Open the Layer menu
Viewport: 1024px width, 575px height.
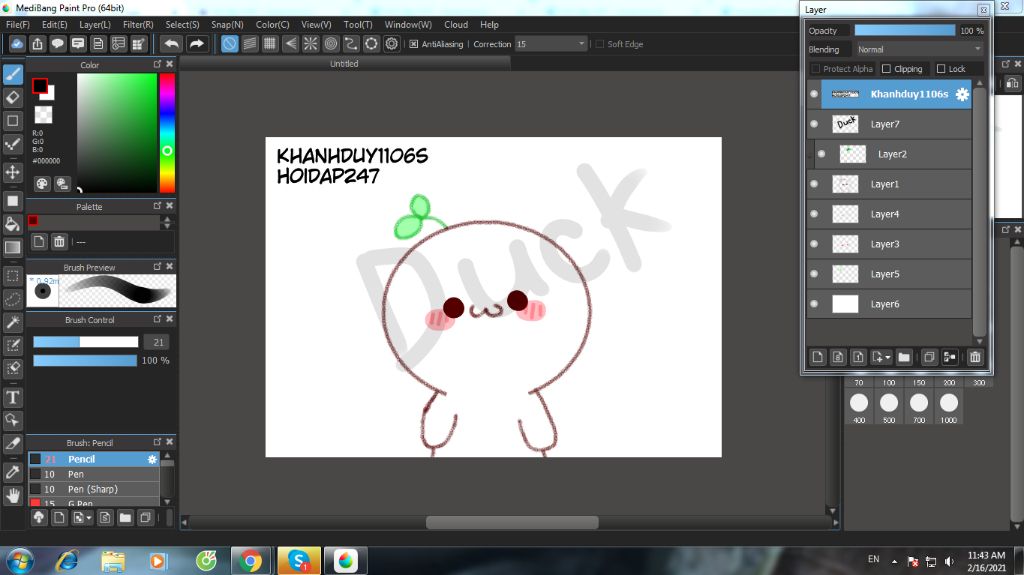tap(95, 25)
